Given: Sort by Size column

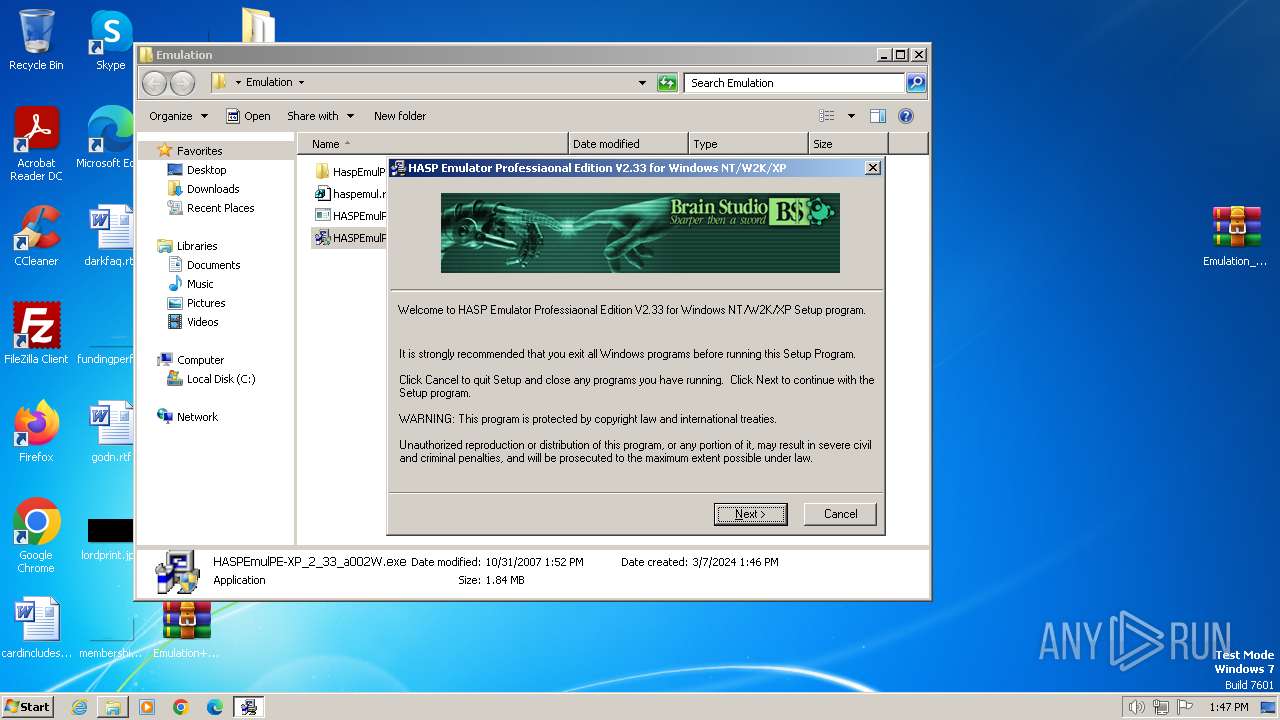Looking at the screenshot, I should point(848,144).
